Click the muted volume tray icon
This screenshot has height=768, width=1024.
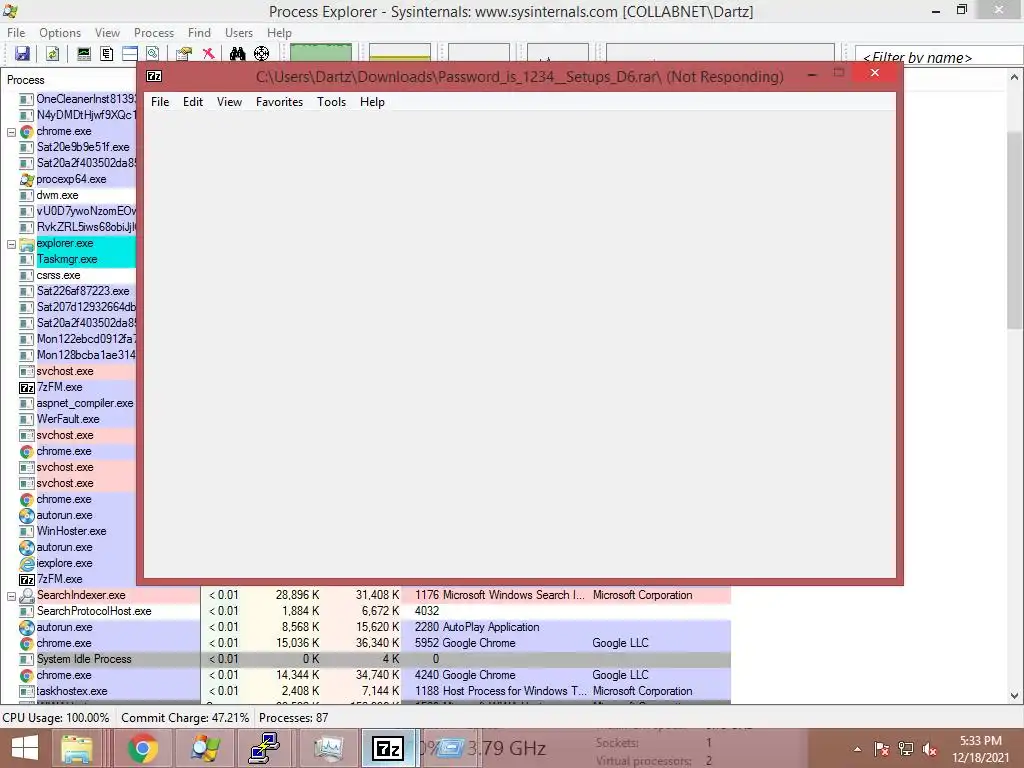click(929, 750)
